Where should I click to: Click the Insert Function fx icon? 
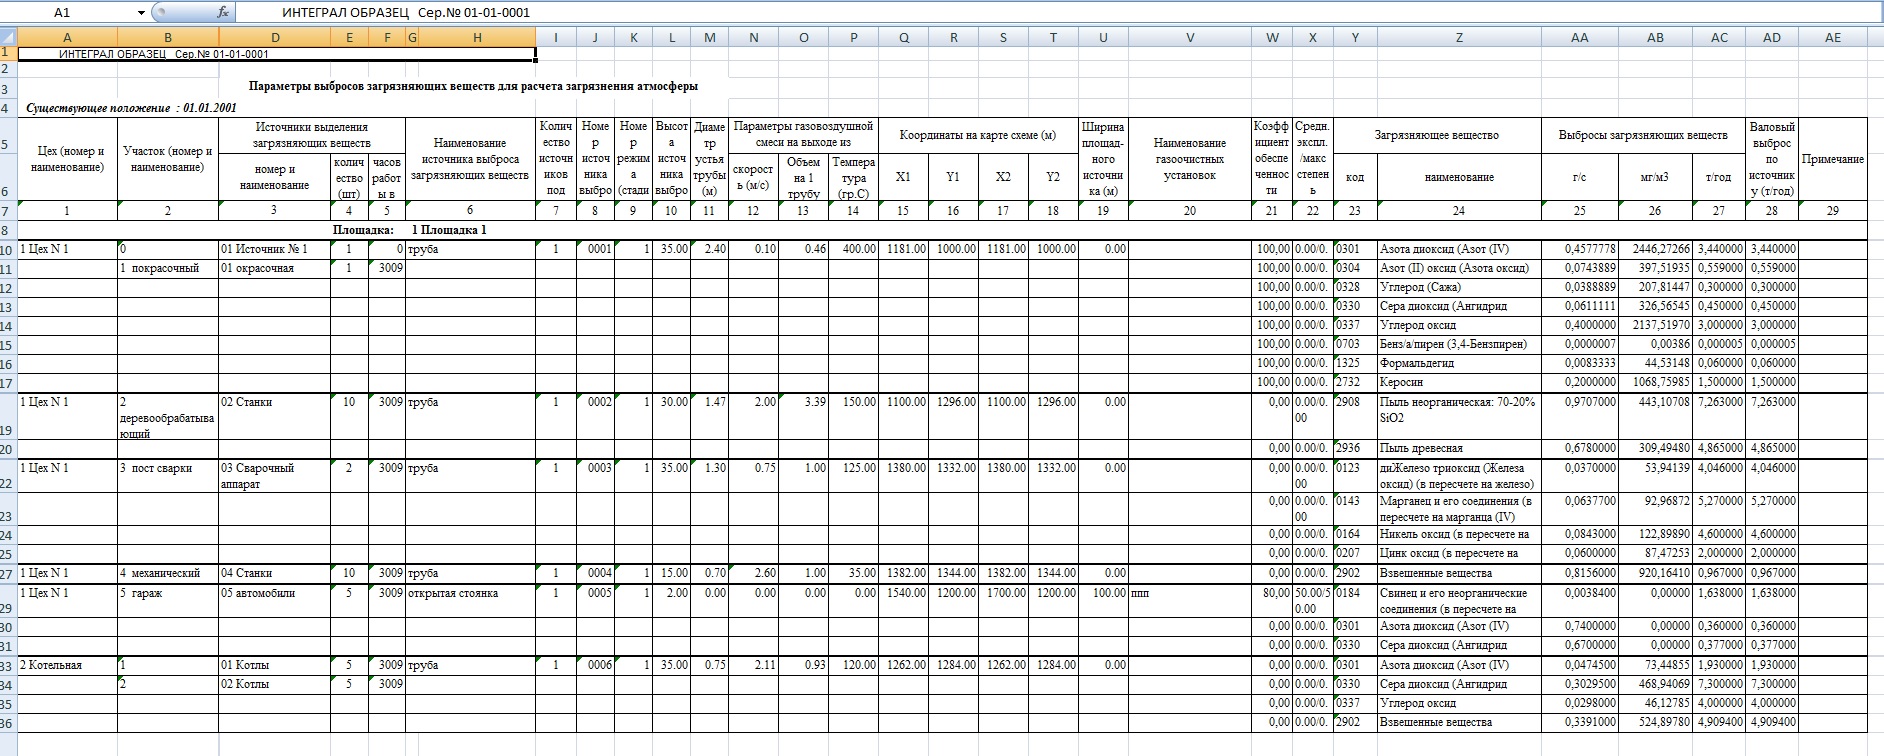click(x=222, y=12)
